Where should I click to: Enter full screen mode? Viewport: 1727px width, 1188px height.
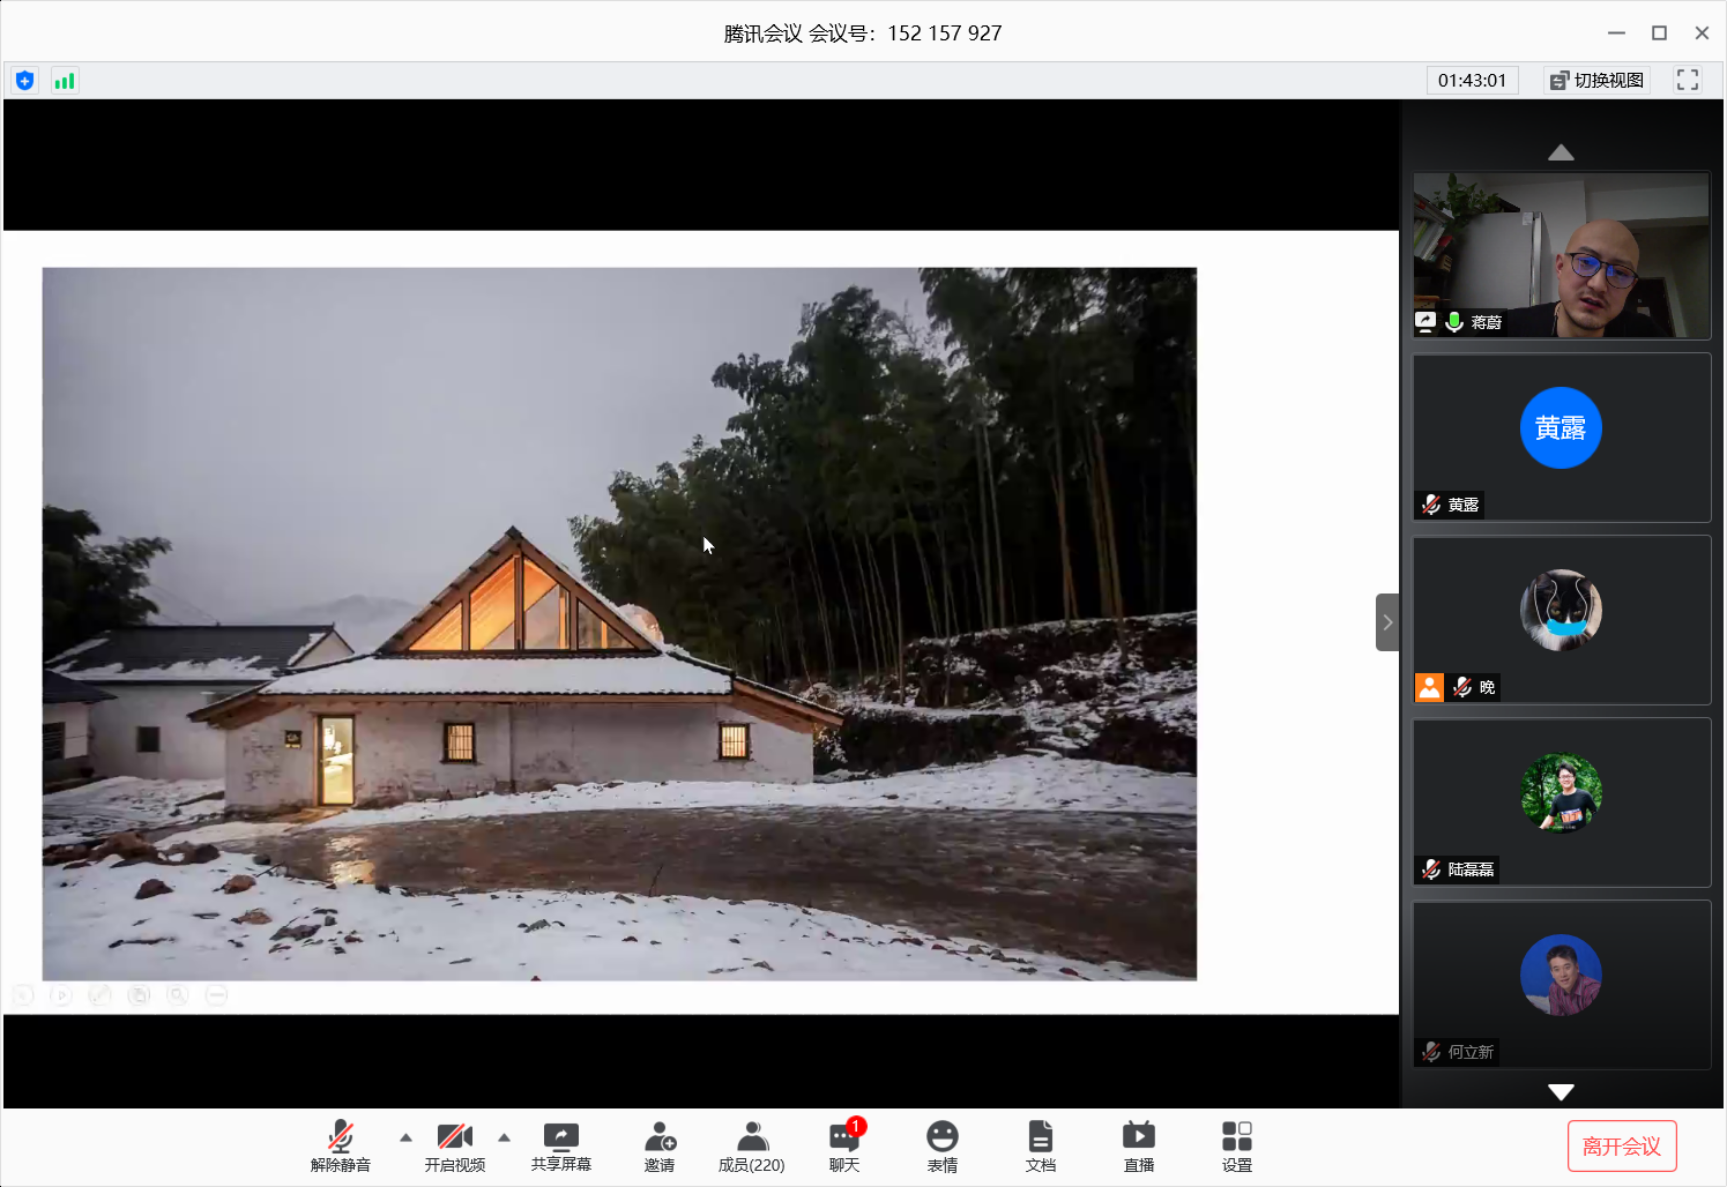point(1687,81)
